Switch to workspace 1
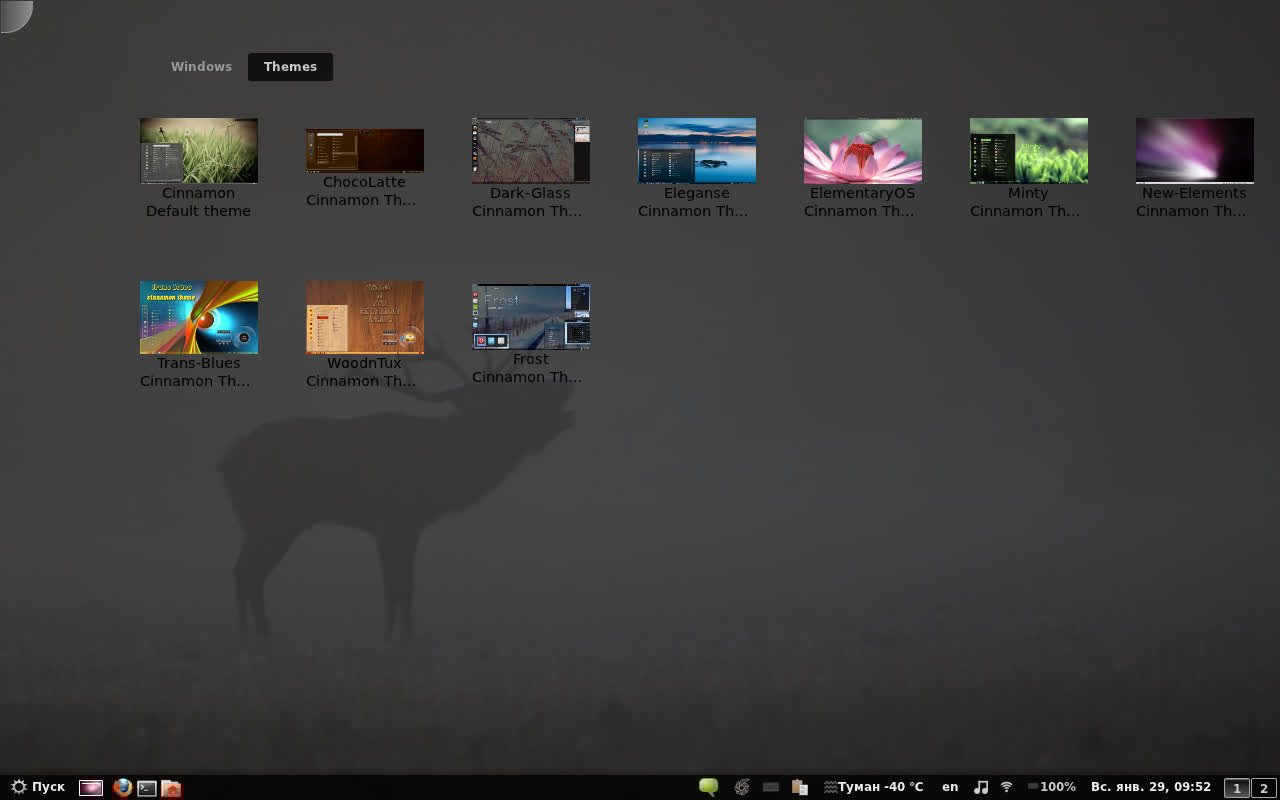The image size is (1280, 800). (1237, 788)
